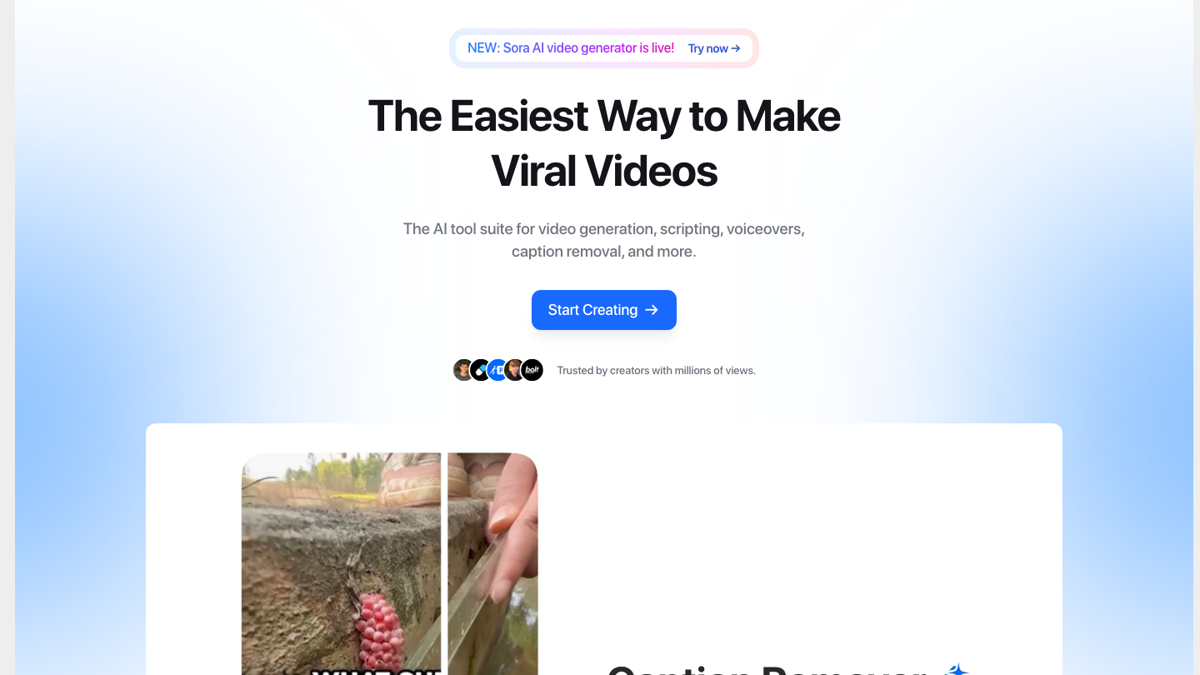Click the arrow icon inside Start Creating
The height and width of the screenshot is (675, 1200).
pos(652,310)
